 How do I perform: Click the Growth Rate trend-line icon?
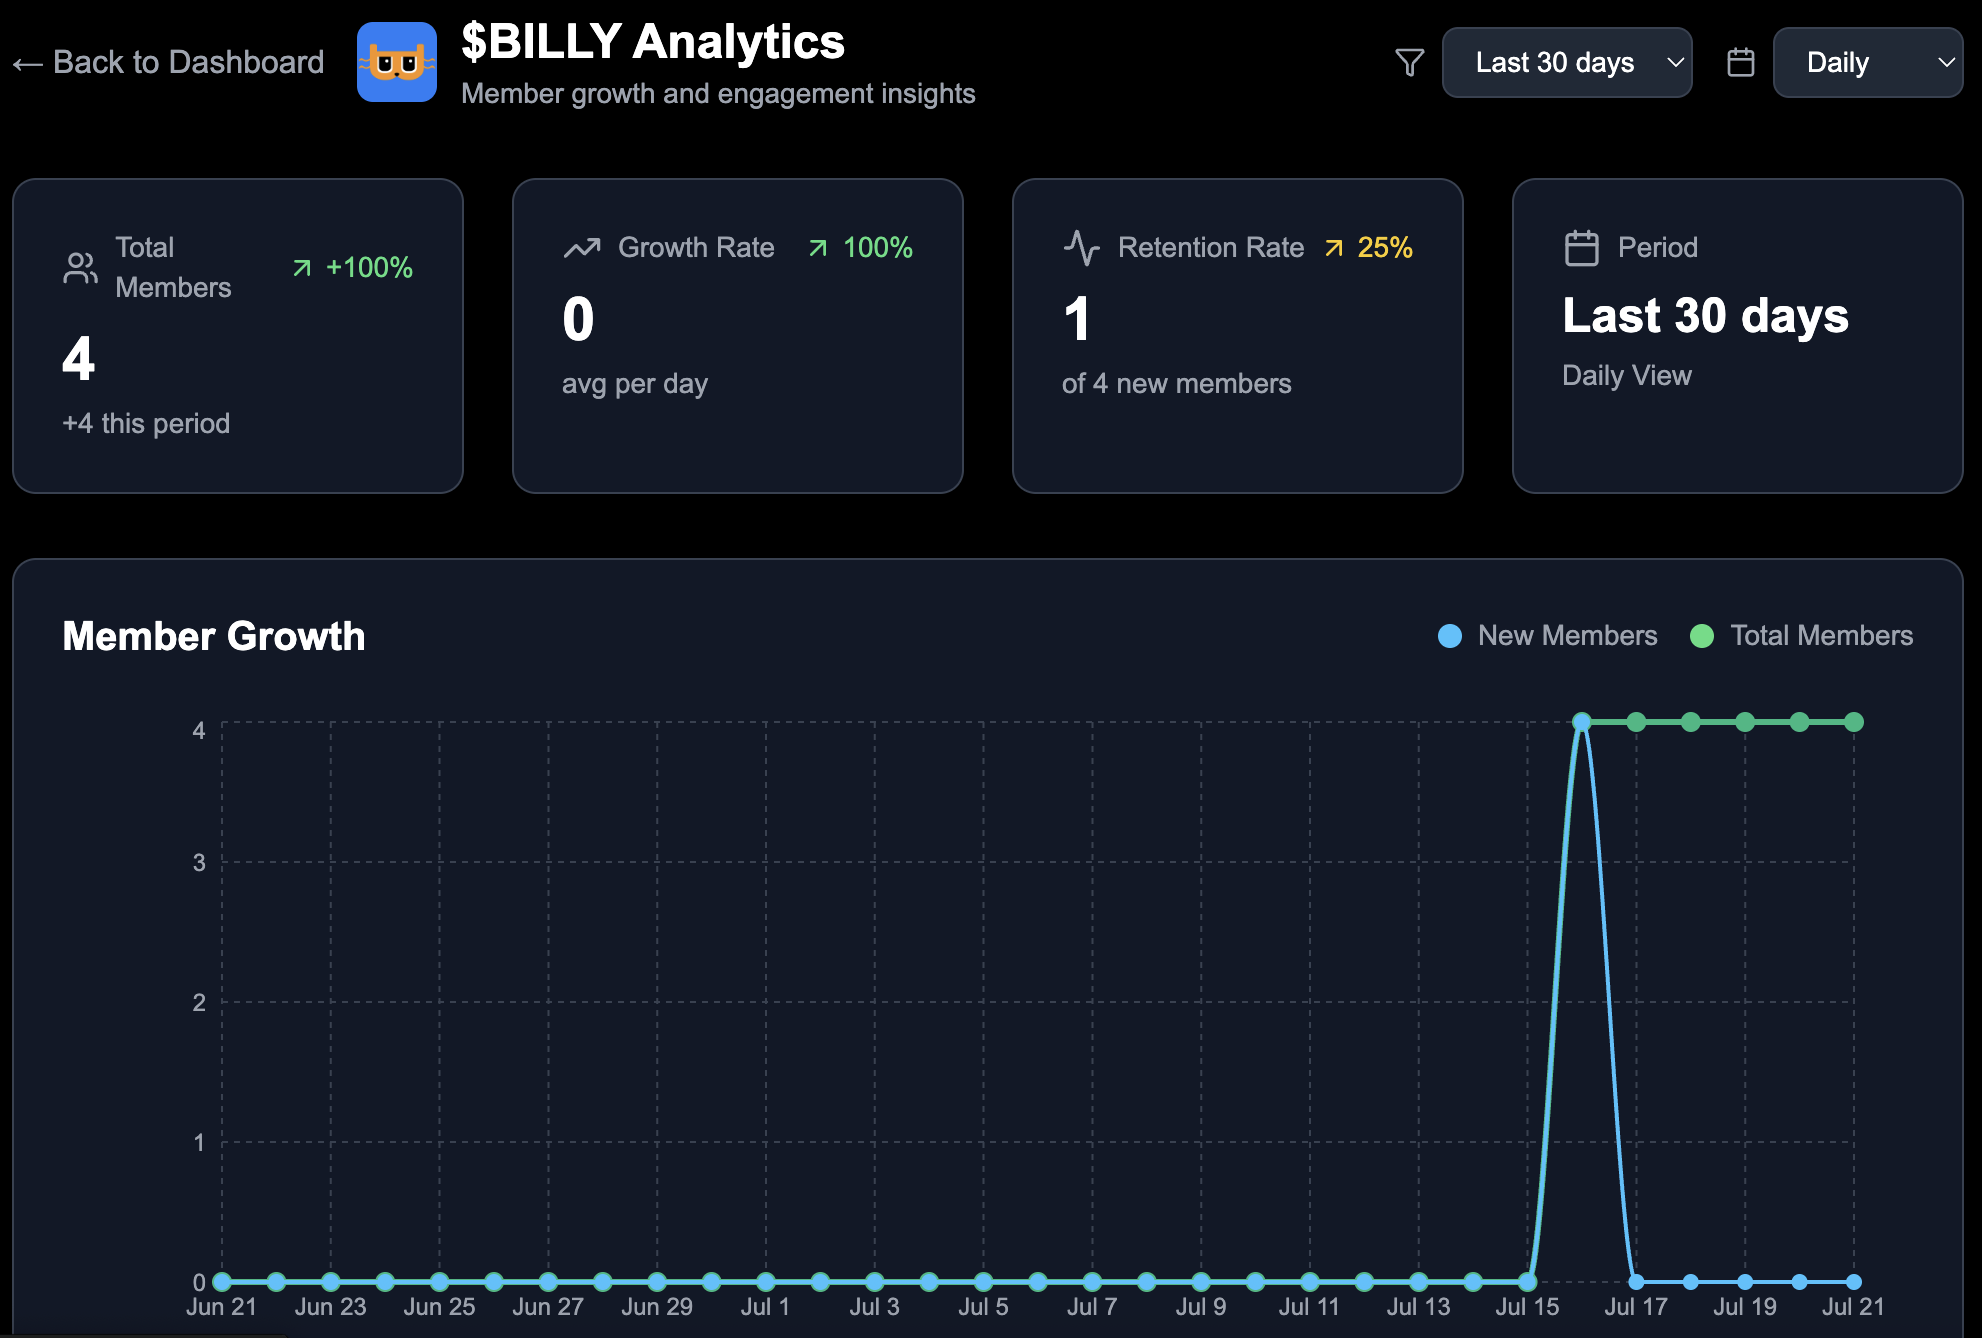tap(582, 247)
